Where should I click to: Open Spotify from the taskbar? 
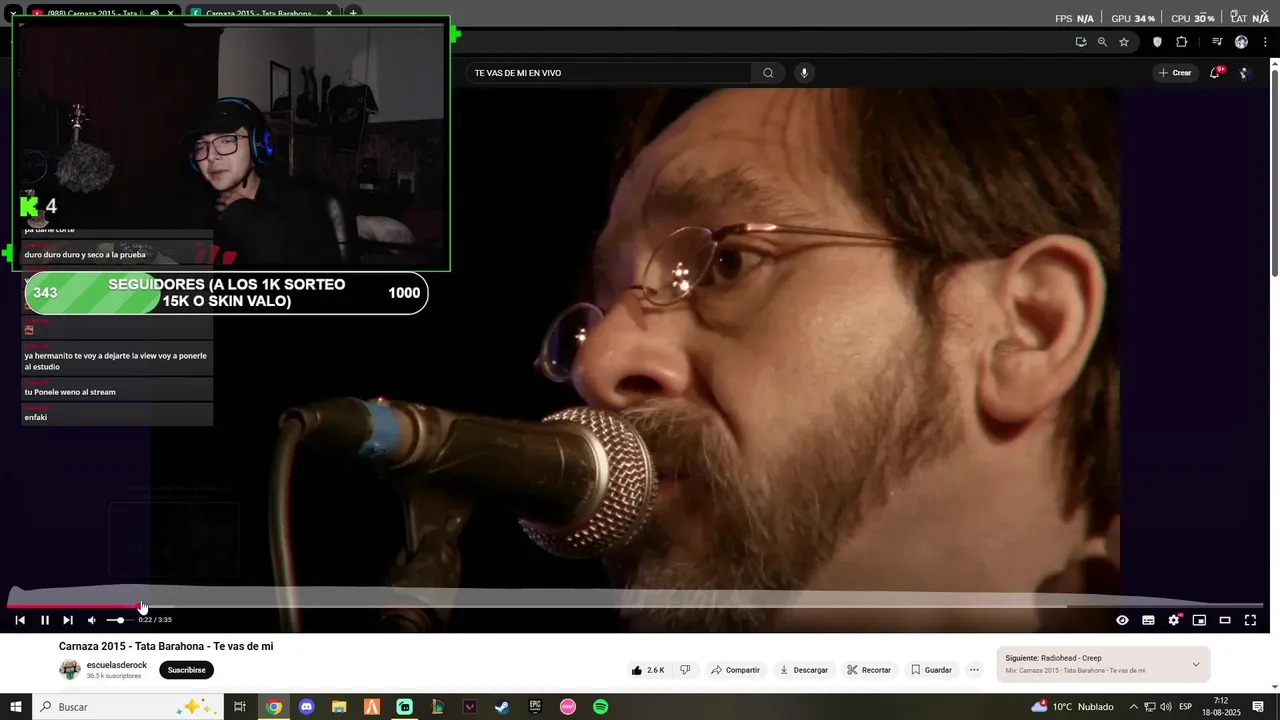[x=601, y=707]
